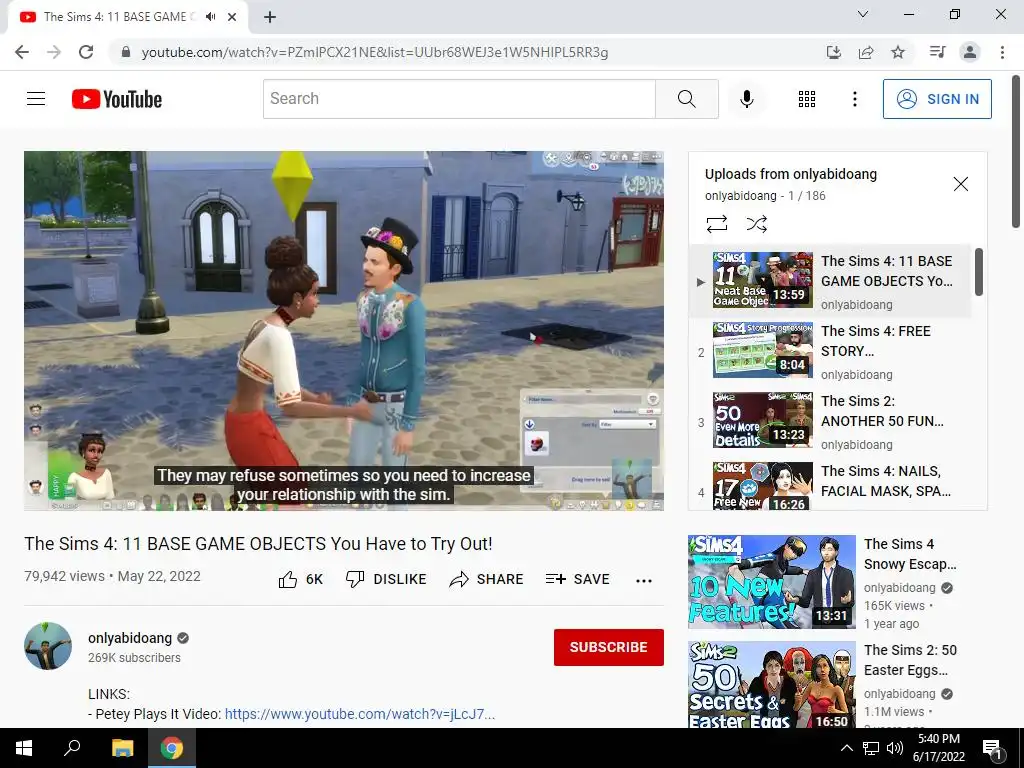Open Chrome profile icon
1024x768 pixels.
(x=970, y=52)
